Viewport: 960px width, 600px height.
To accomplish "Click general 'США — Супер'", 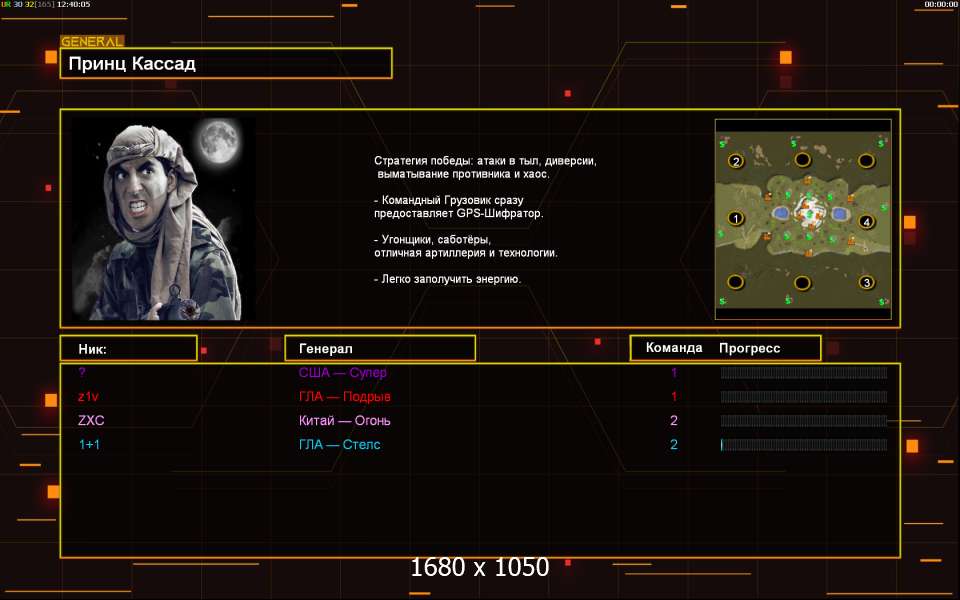I will pos(343,373).
